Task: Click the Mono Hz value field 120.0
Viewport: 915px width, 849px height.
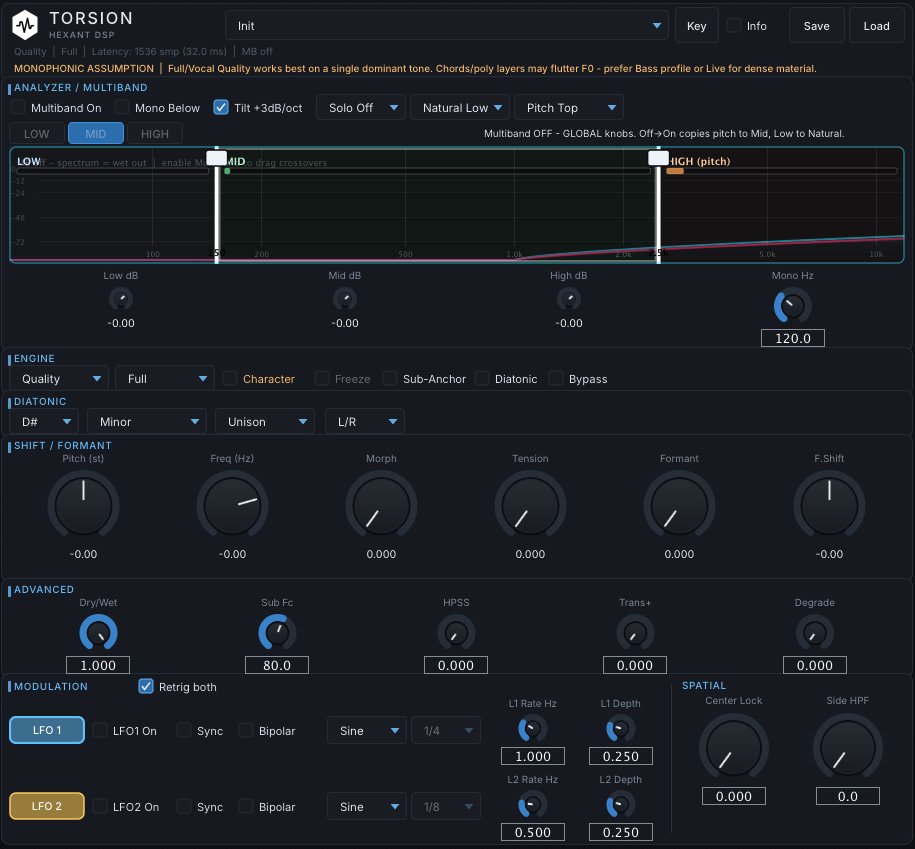Action: pyautogui.click(x=792, y=338)
